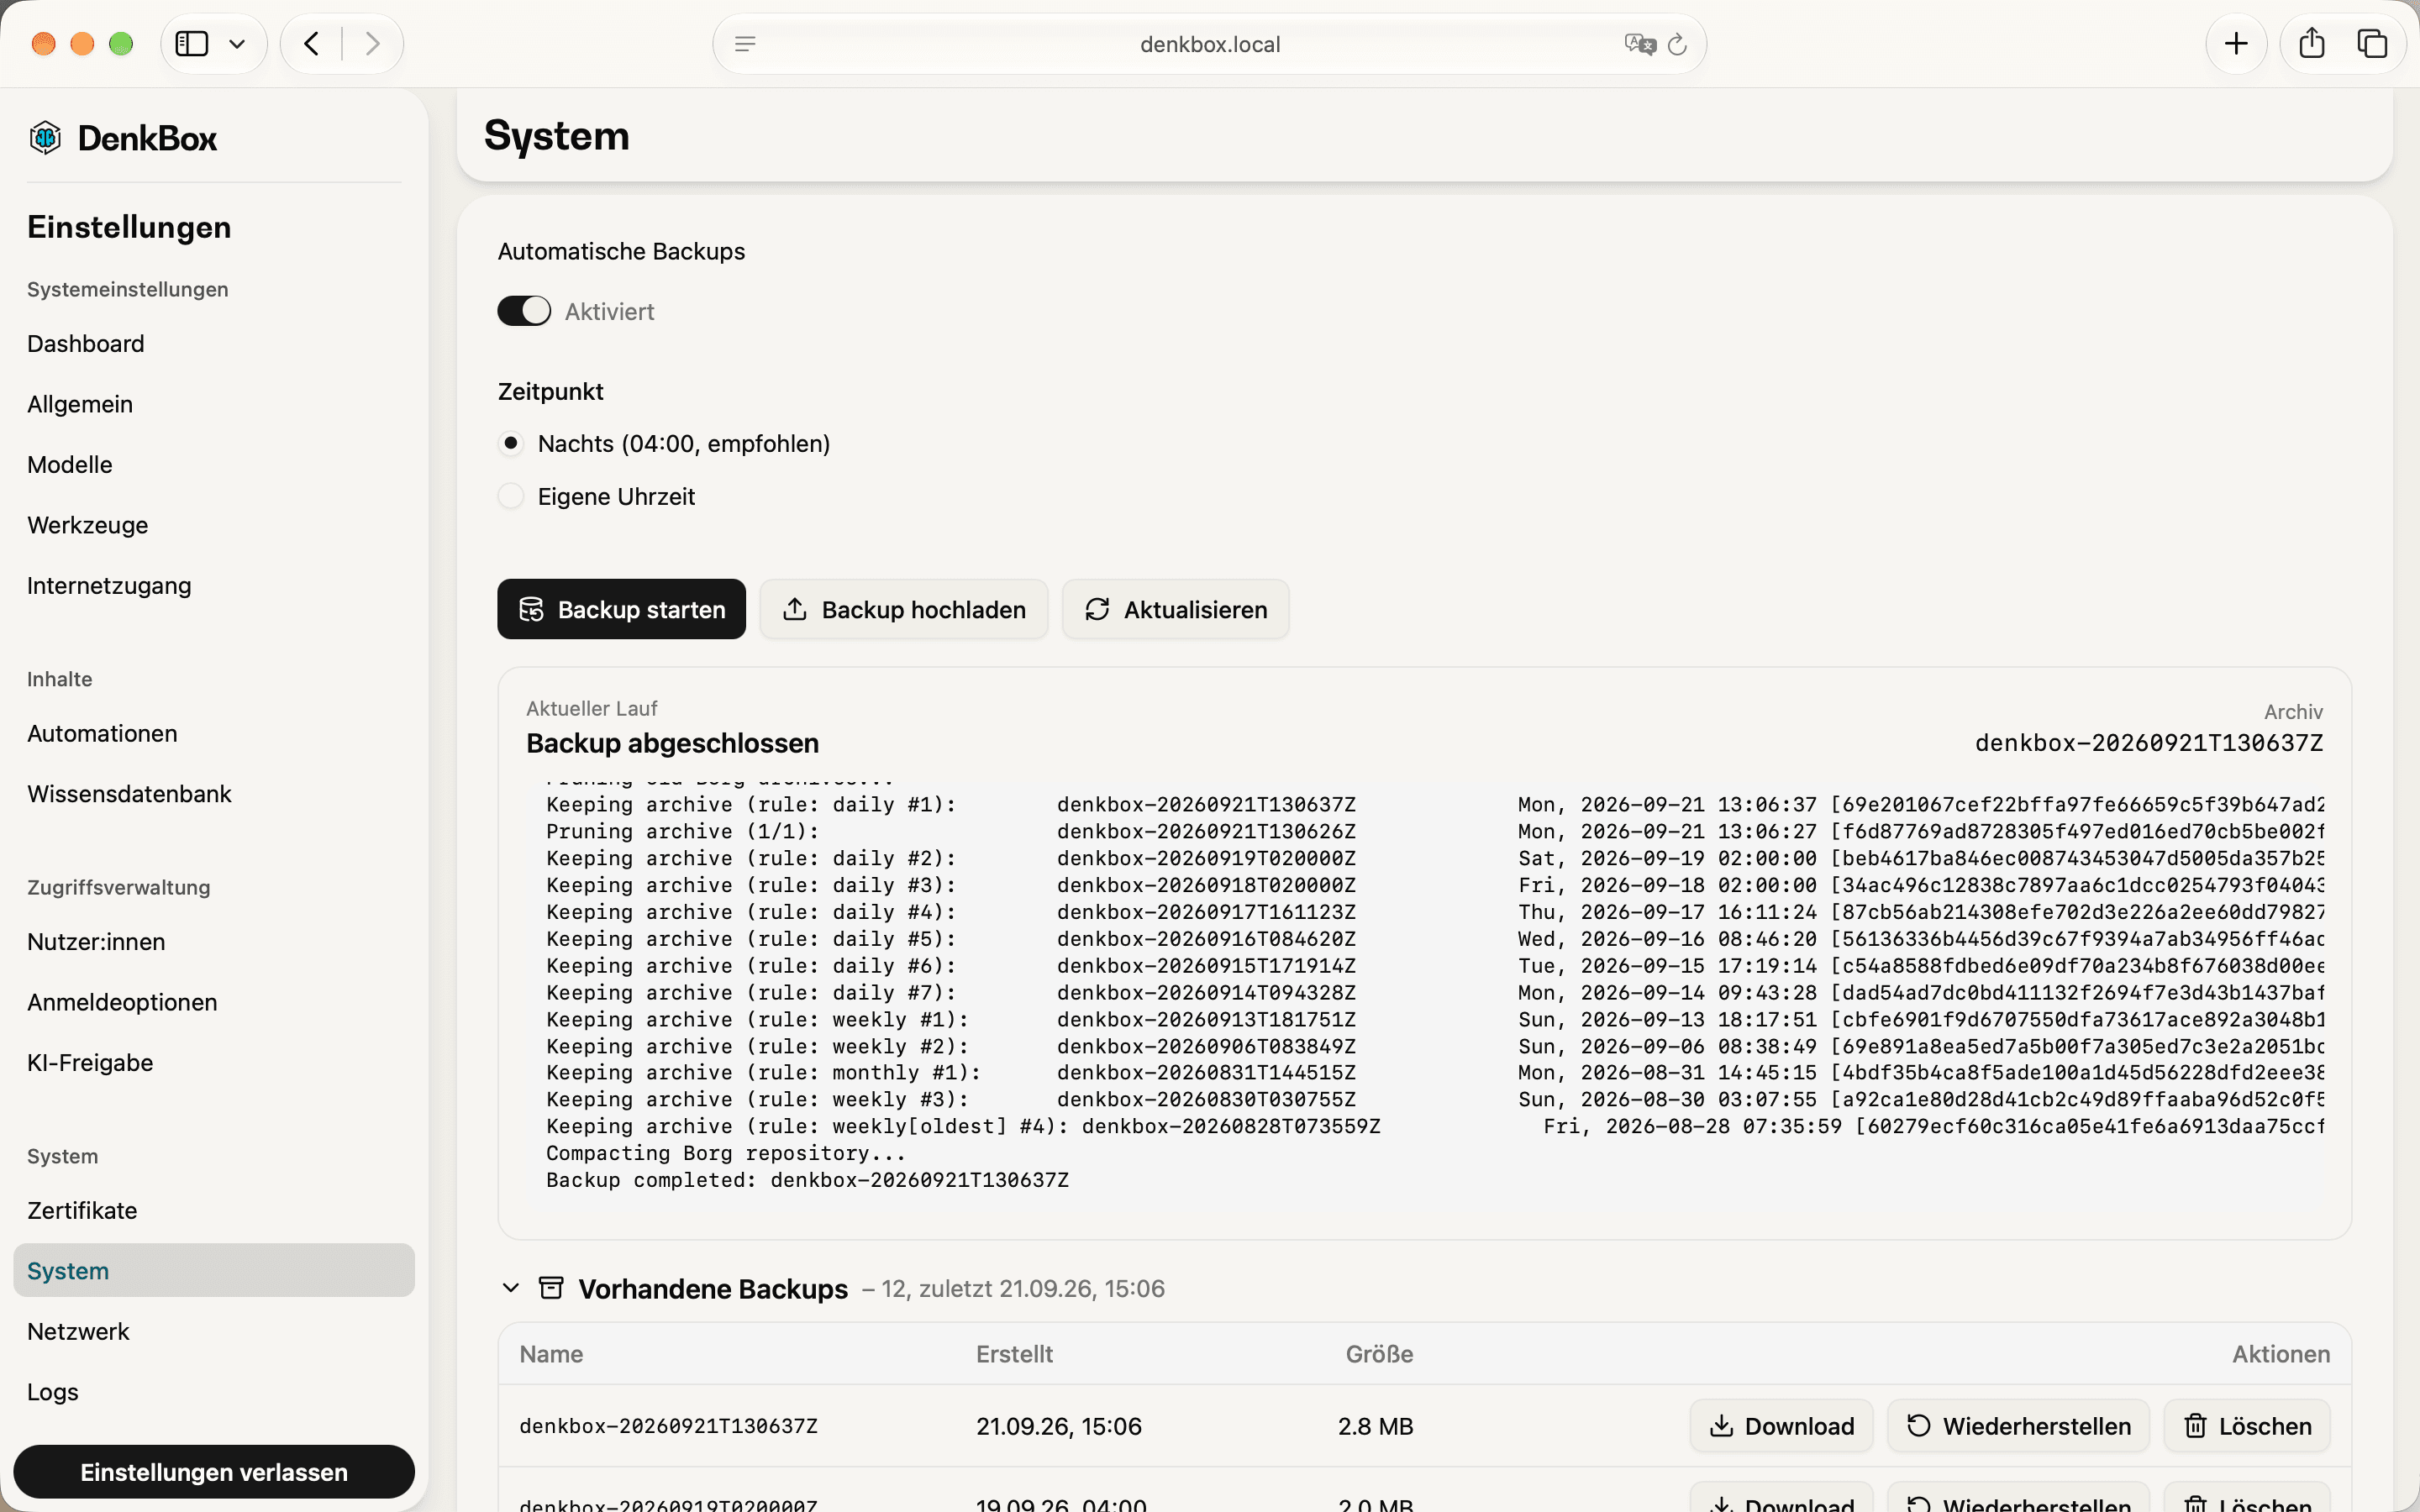The height and width of the screenshot is (1512, 2420).
Task: Open Allgemein settings page
Action: click(x=80, y=404)
